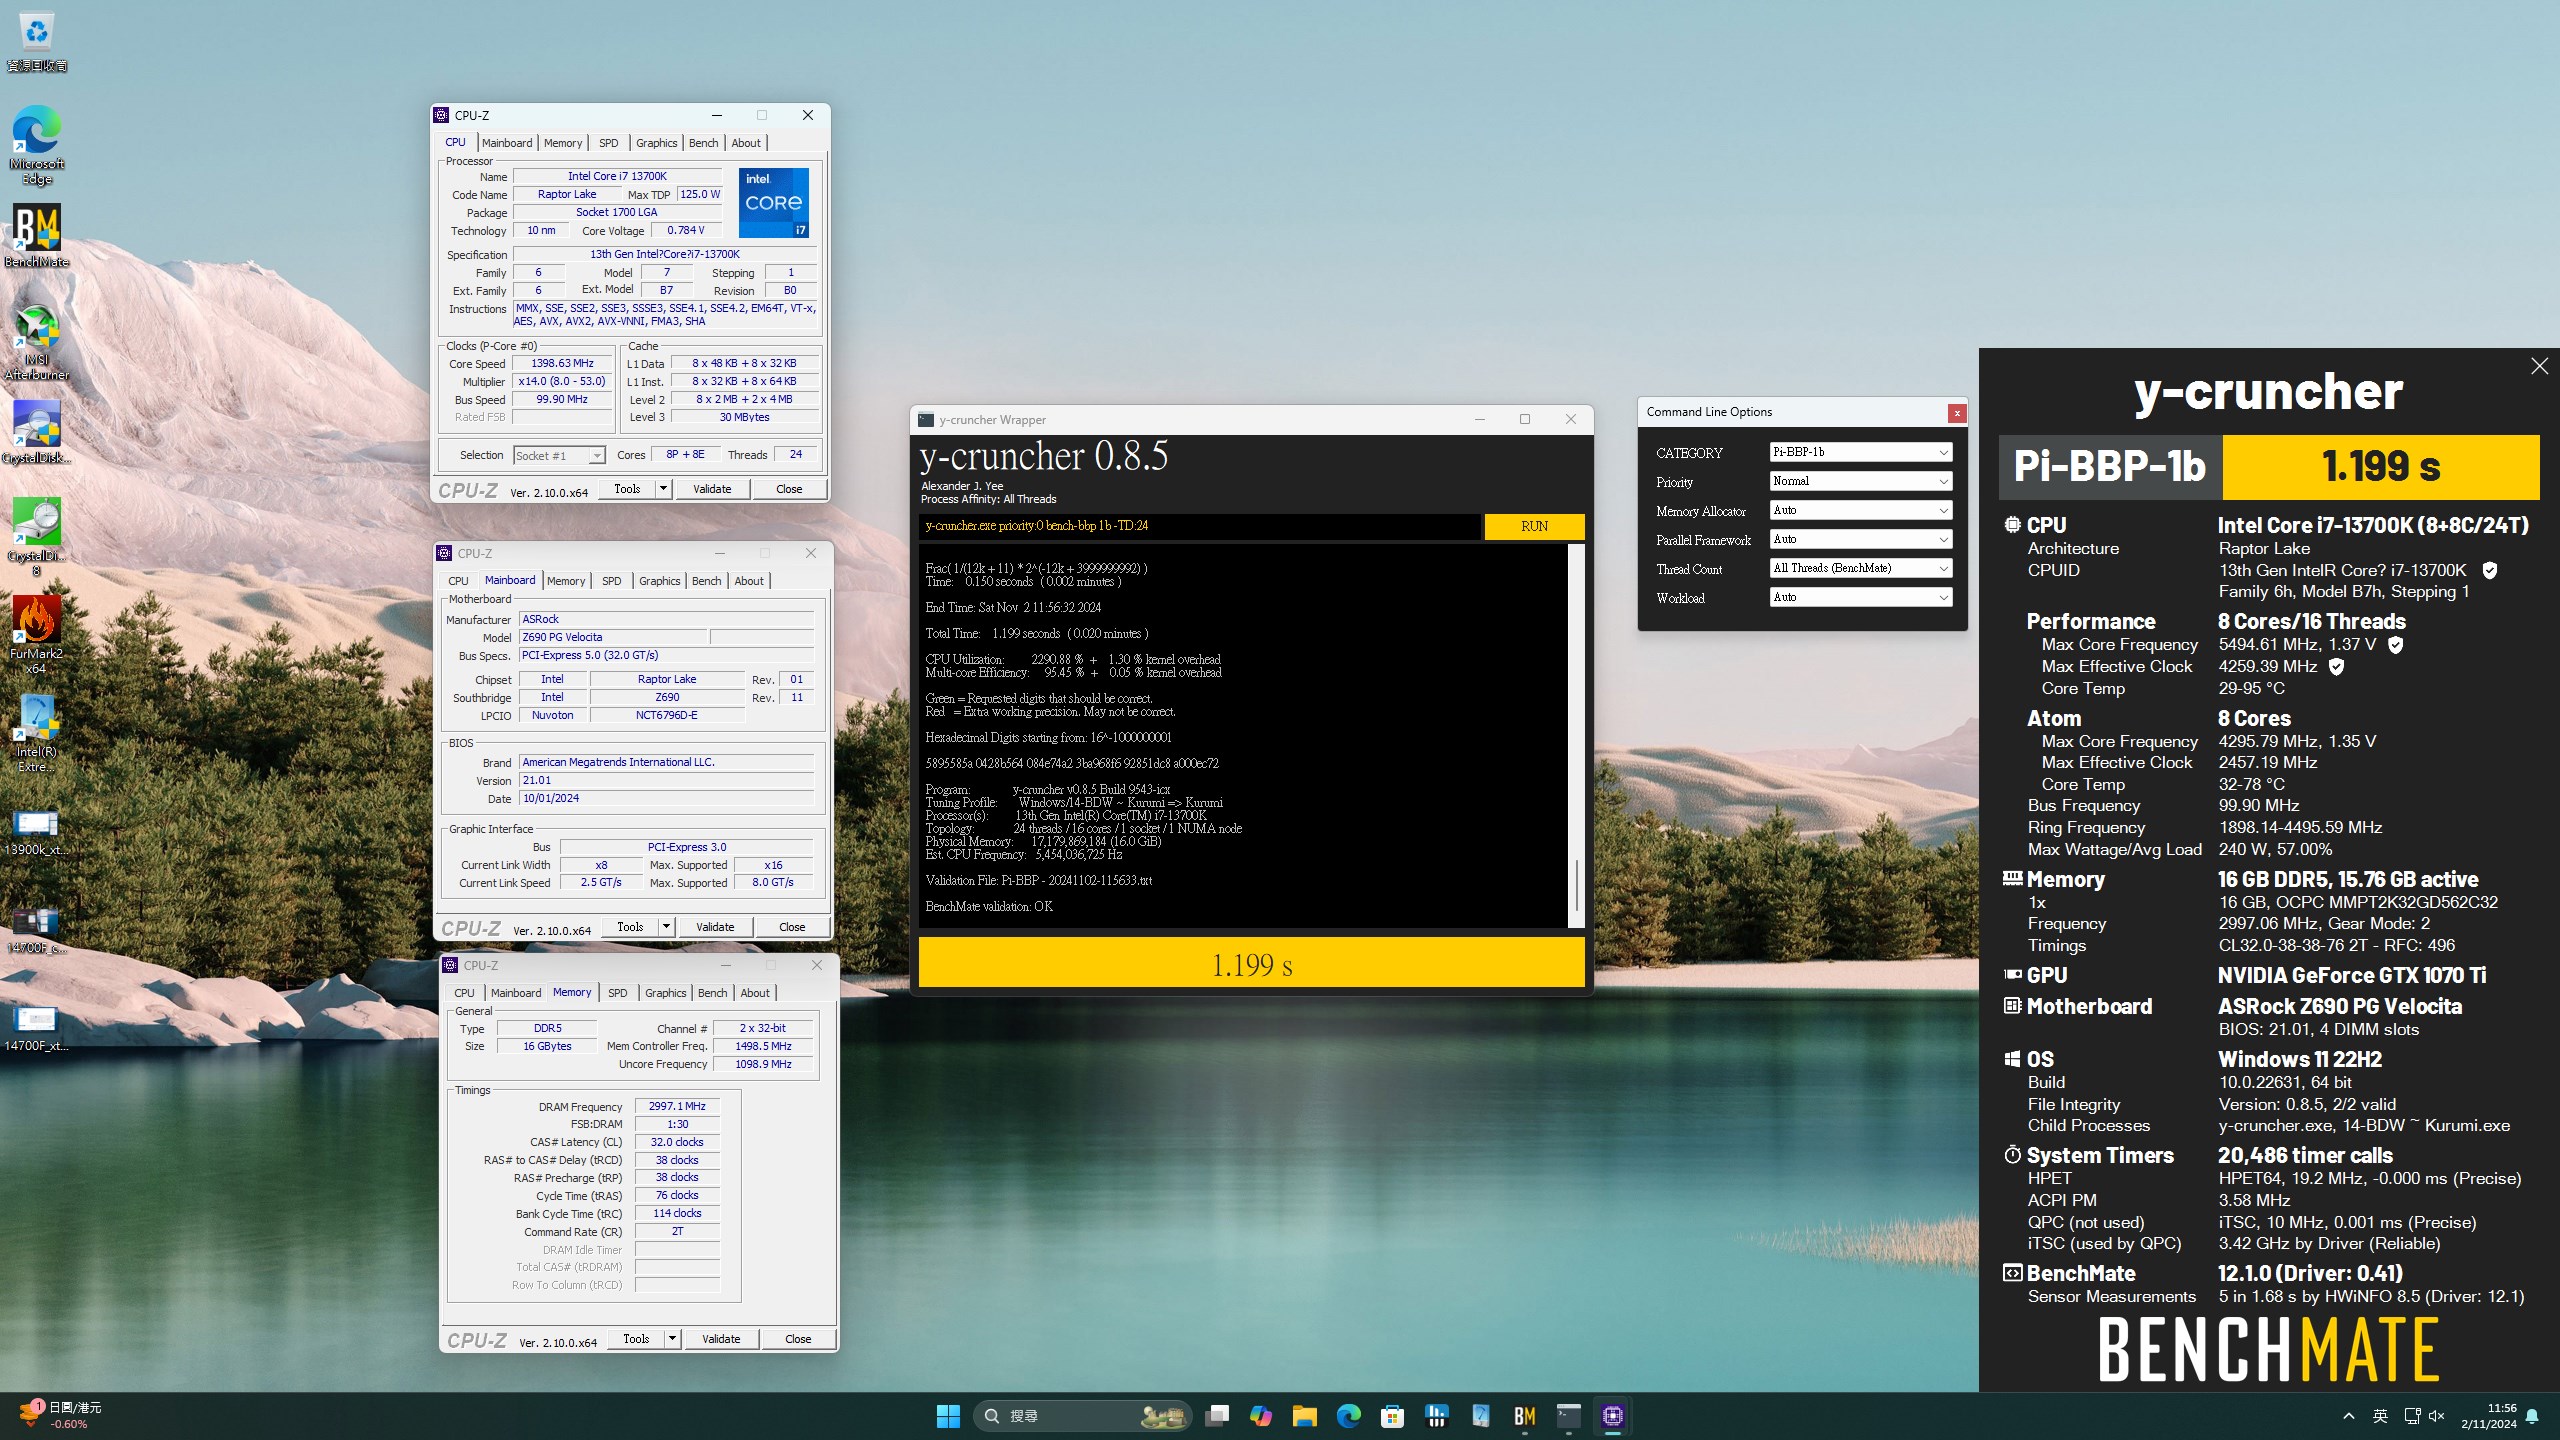Open MSI Afterburner desktop icon
The width and height of the screenshot is (2560, 1440).
tap(37, 342)
